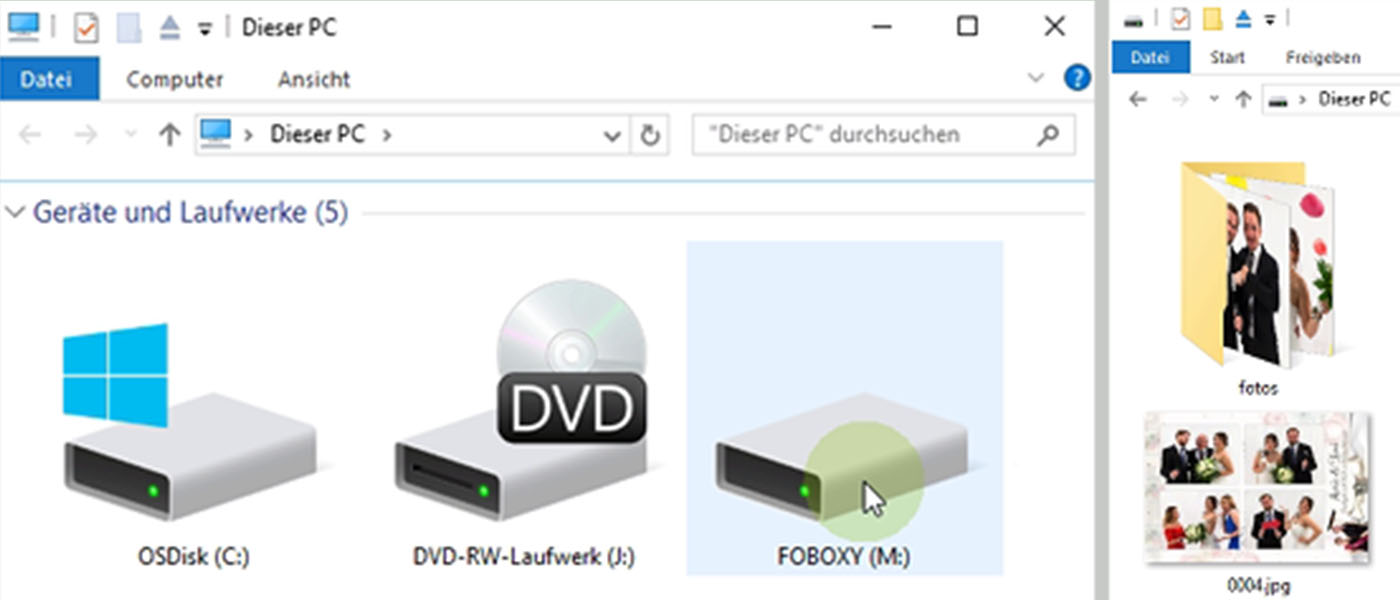
Task: Open the Freigeben tab in right window
Action: [1322, 58]
